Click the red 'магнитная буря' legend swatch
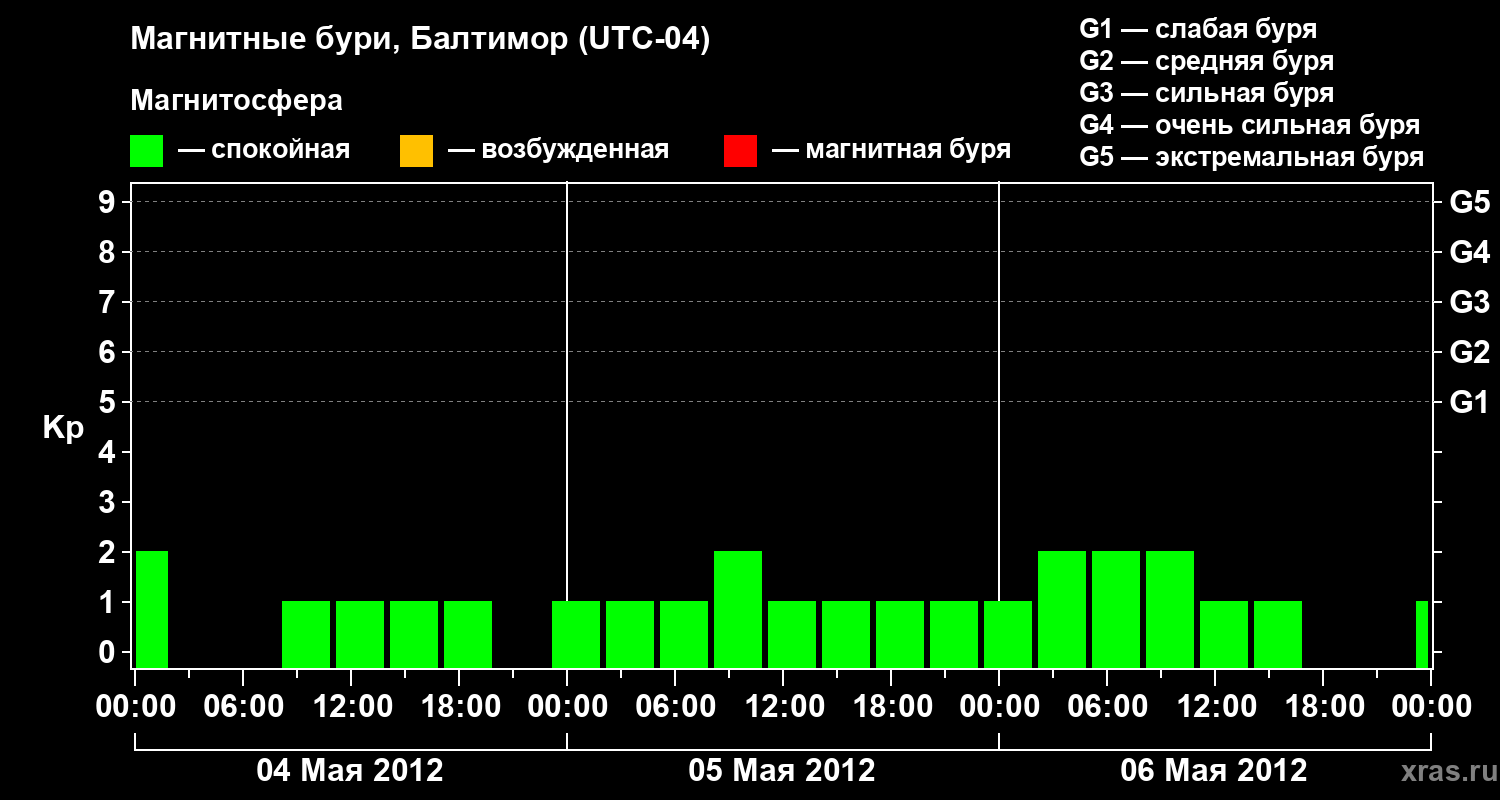 (x=740, y=151)
